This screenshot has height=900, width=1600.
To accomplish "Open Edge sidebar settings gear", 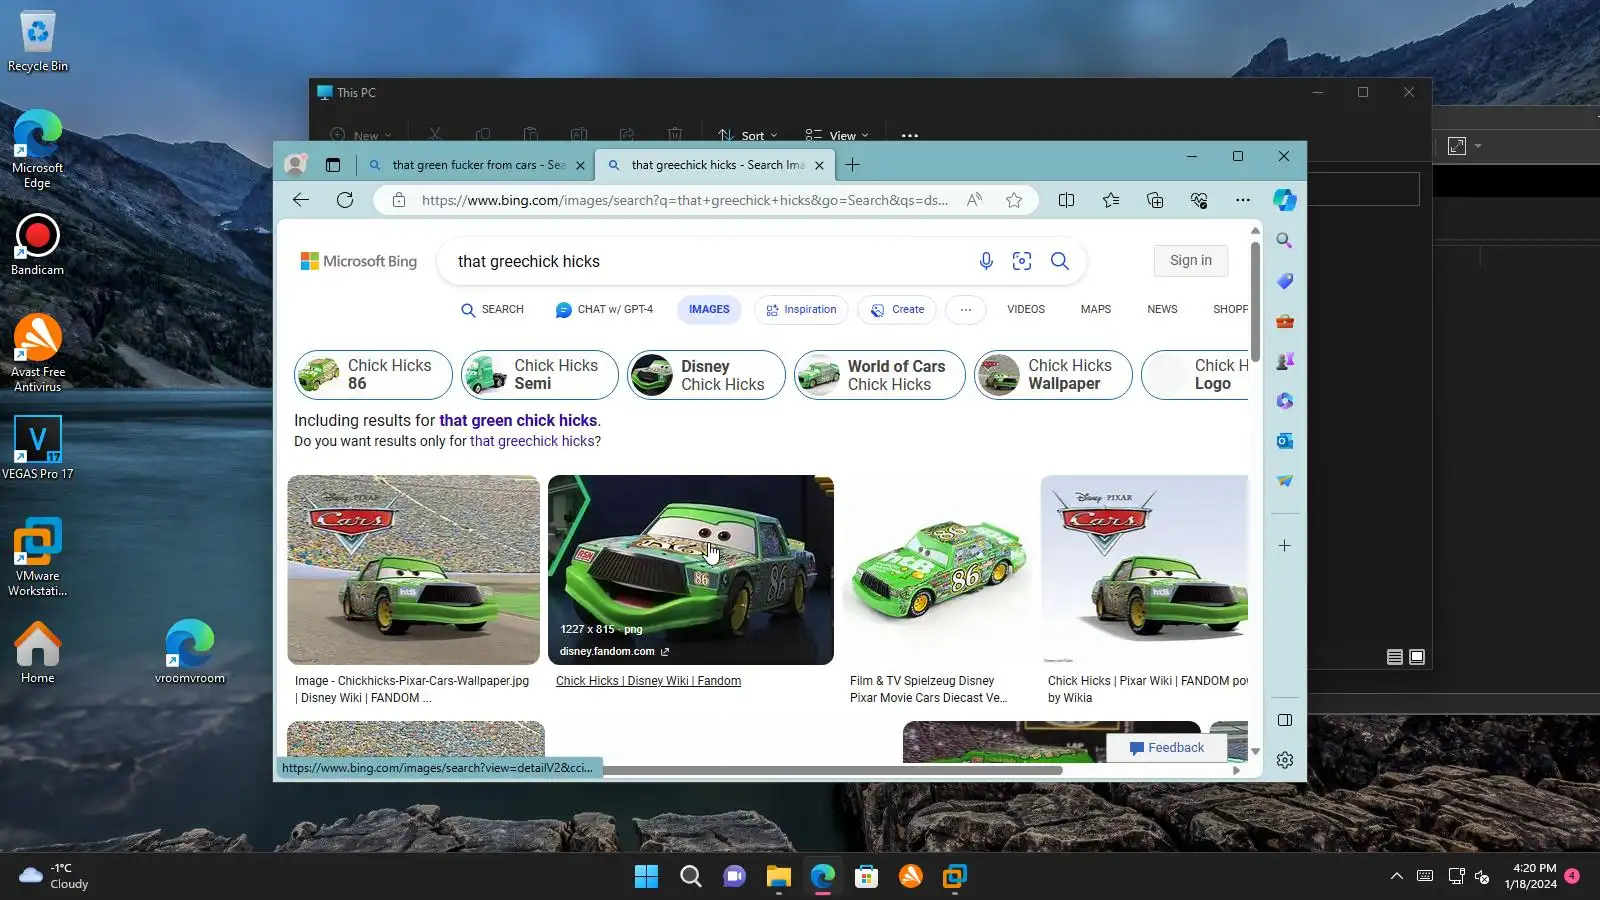I will 1285,760.
